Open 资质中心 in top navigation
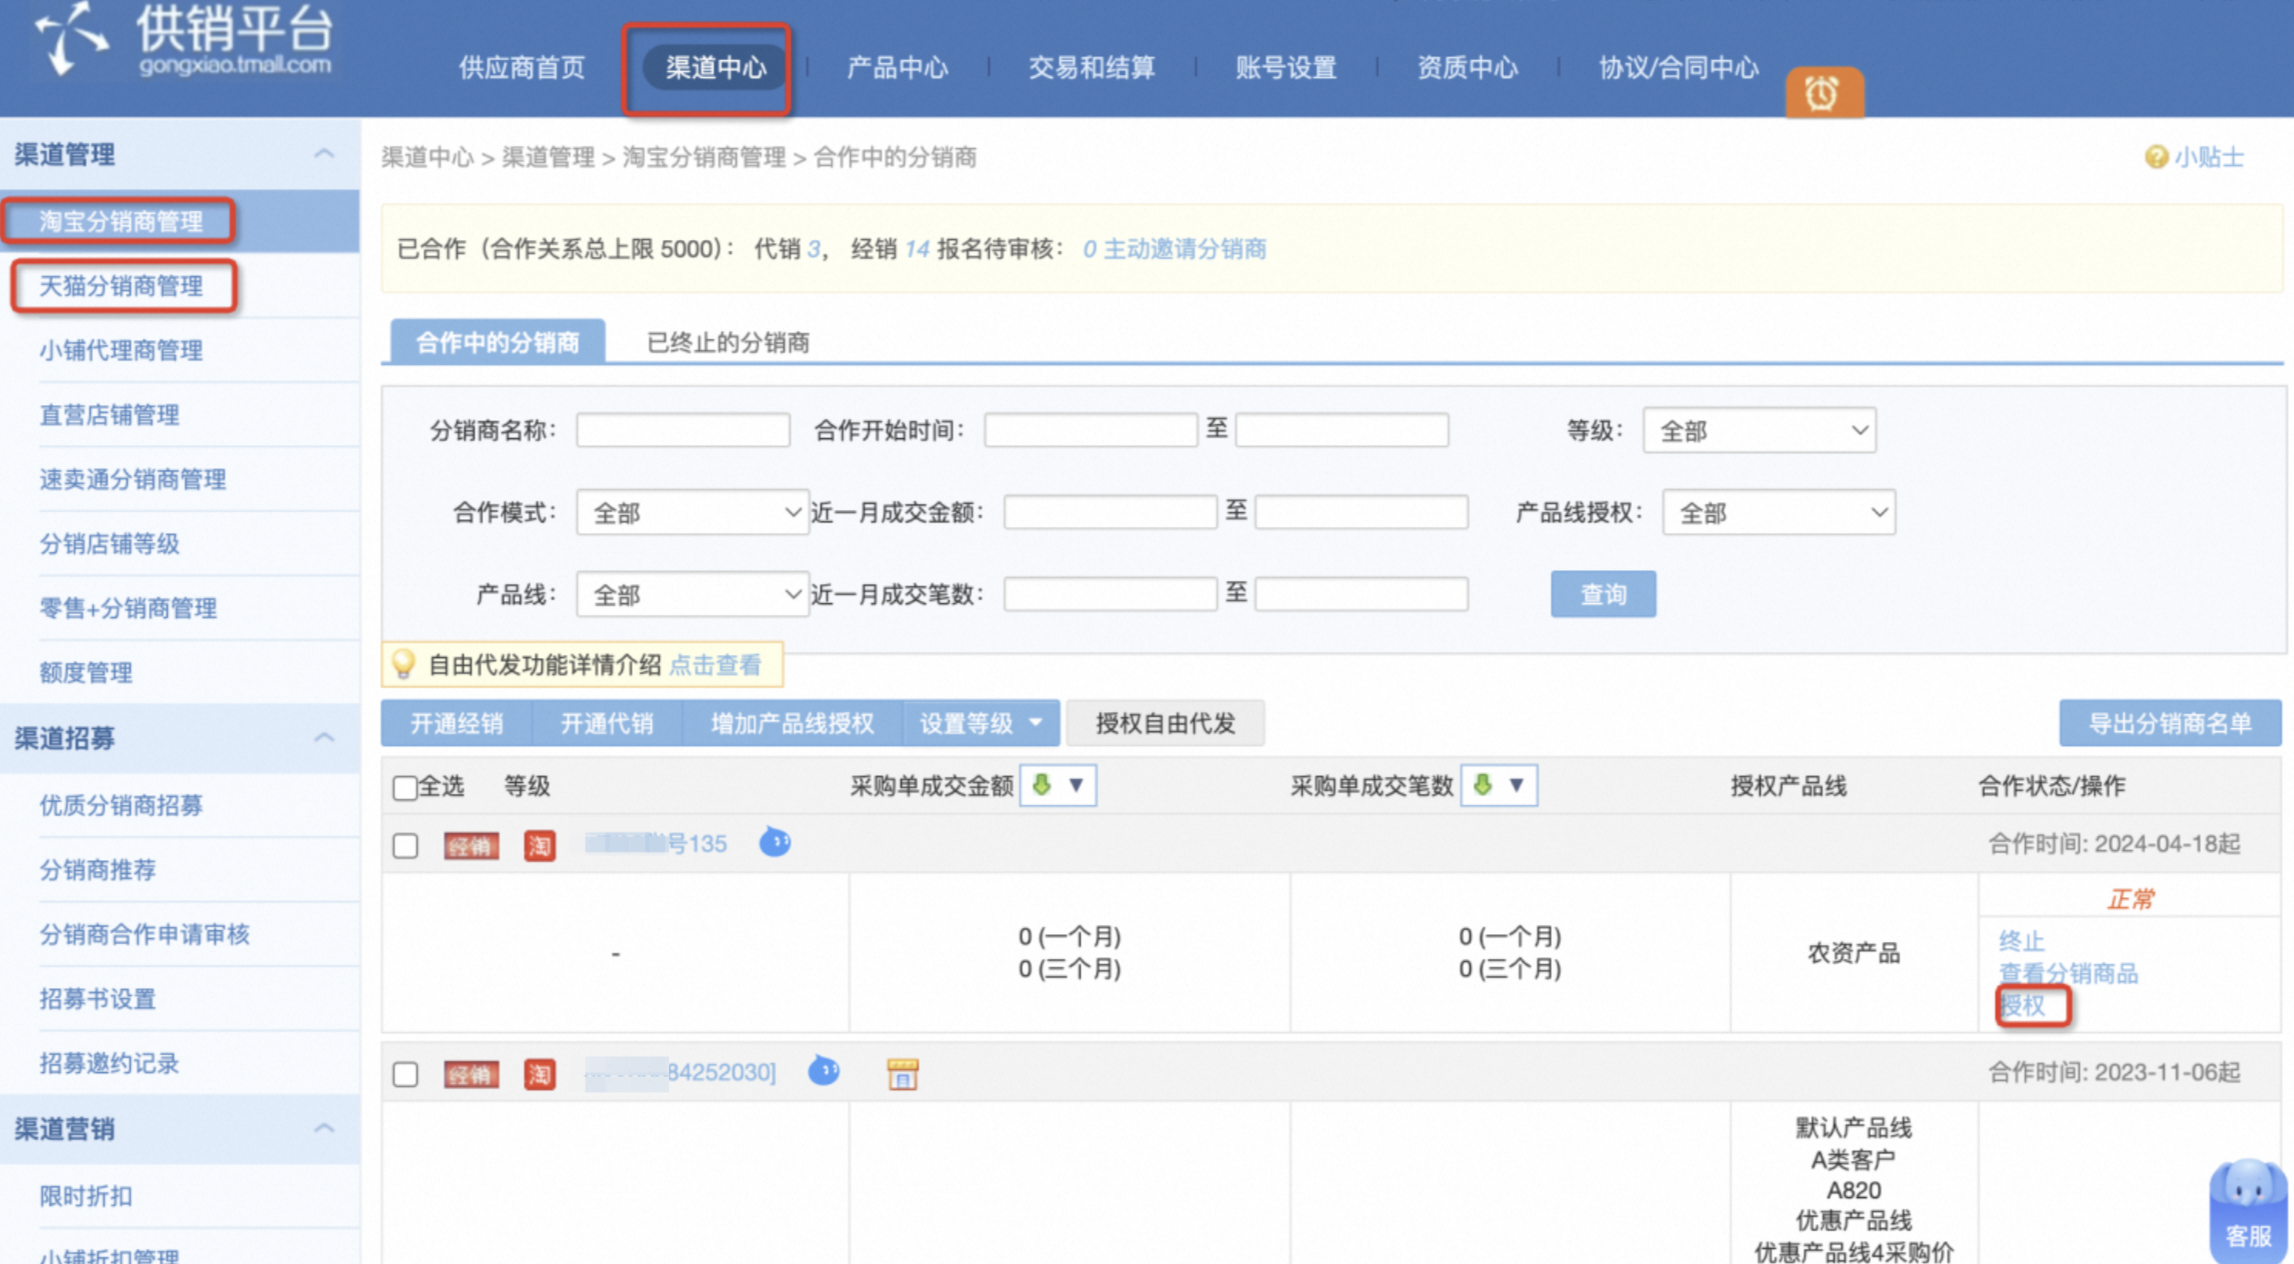Viewport: 2294px width, 1264px height. [x=1467, y=68]
